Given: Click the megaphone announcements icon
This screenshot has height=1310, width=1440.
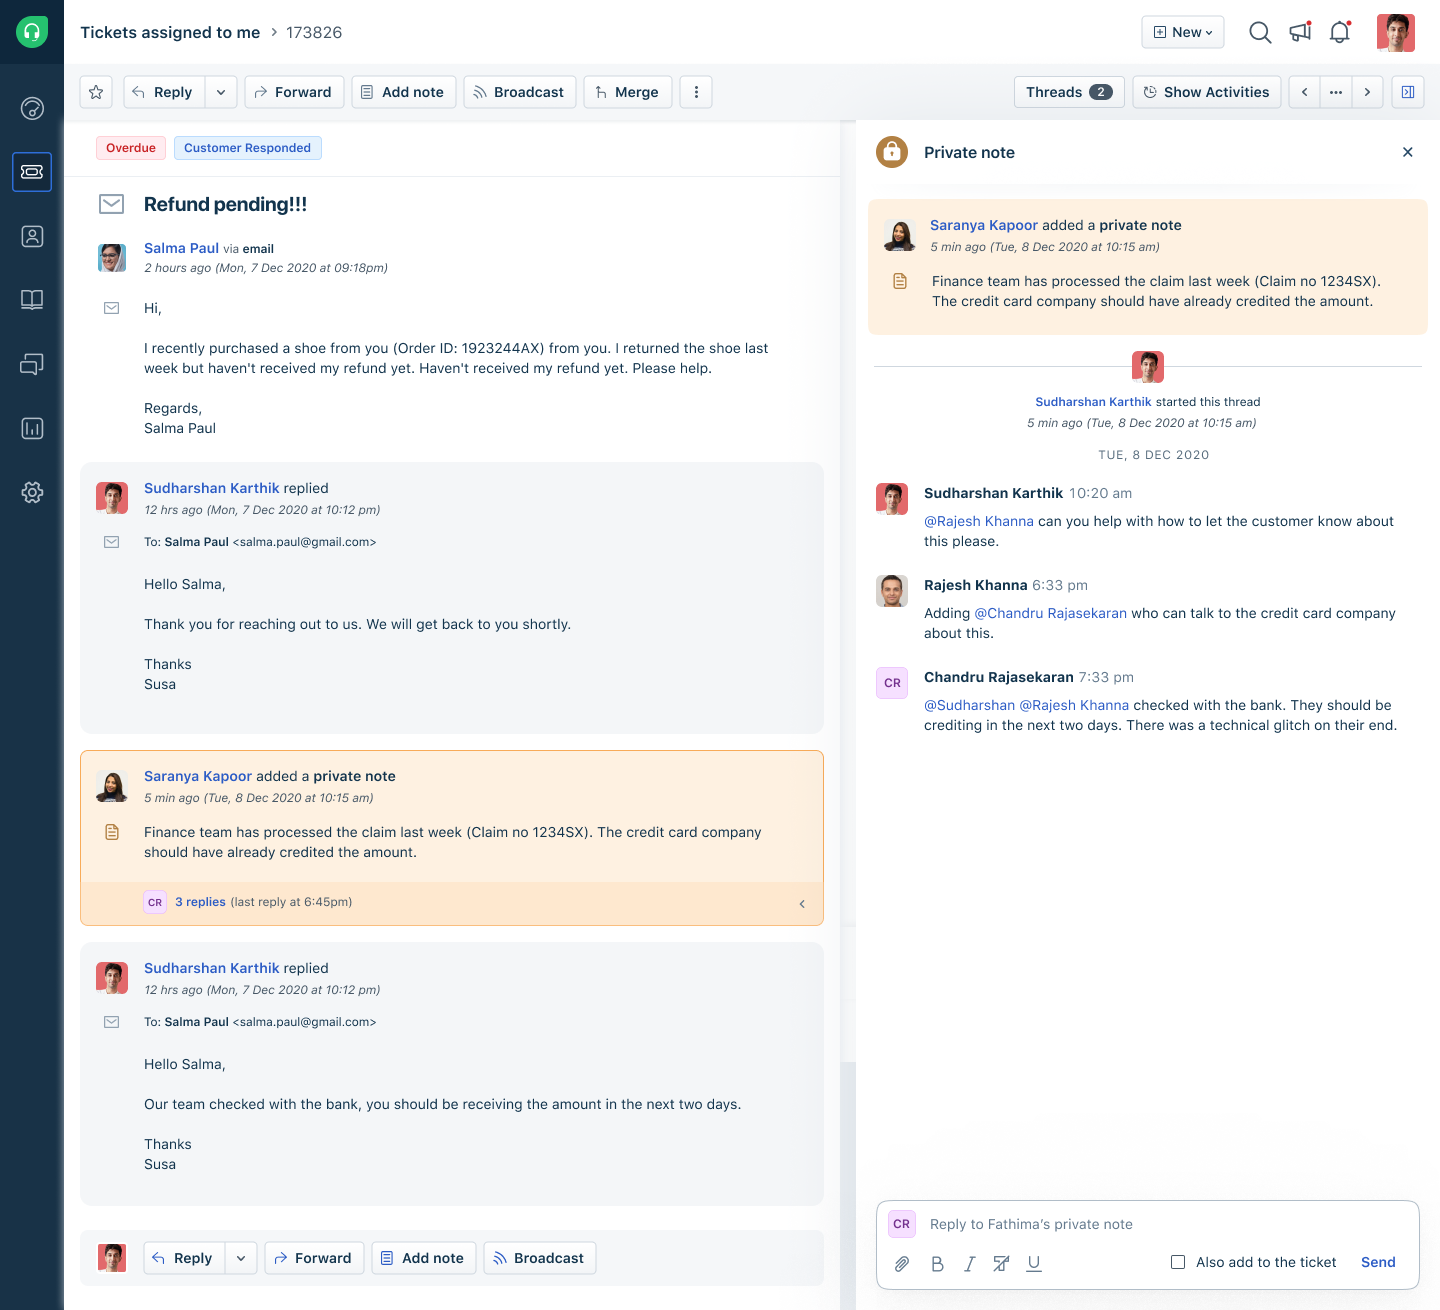Looking at the screenshot, I should (x=1300, y=32).
